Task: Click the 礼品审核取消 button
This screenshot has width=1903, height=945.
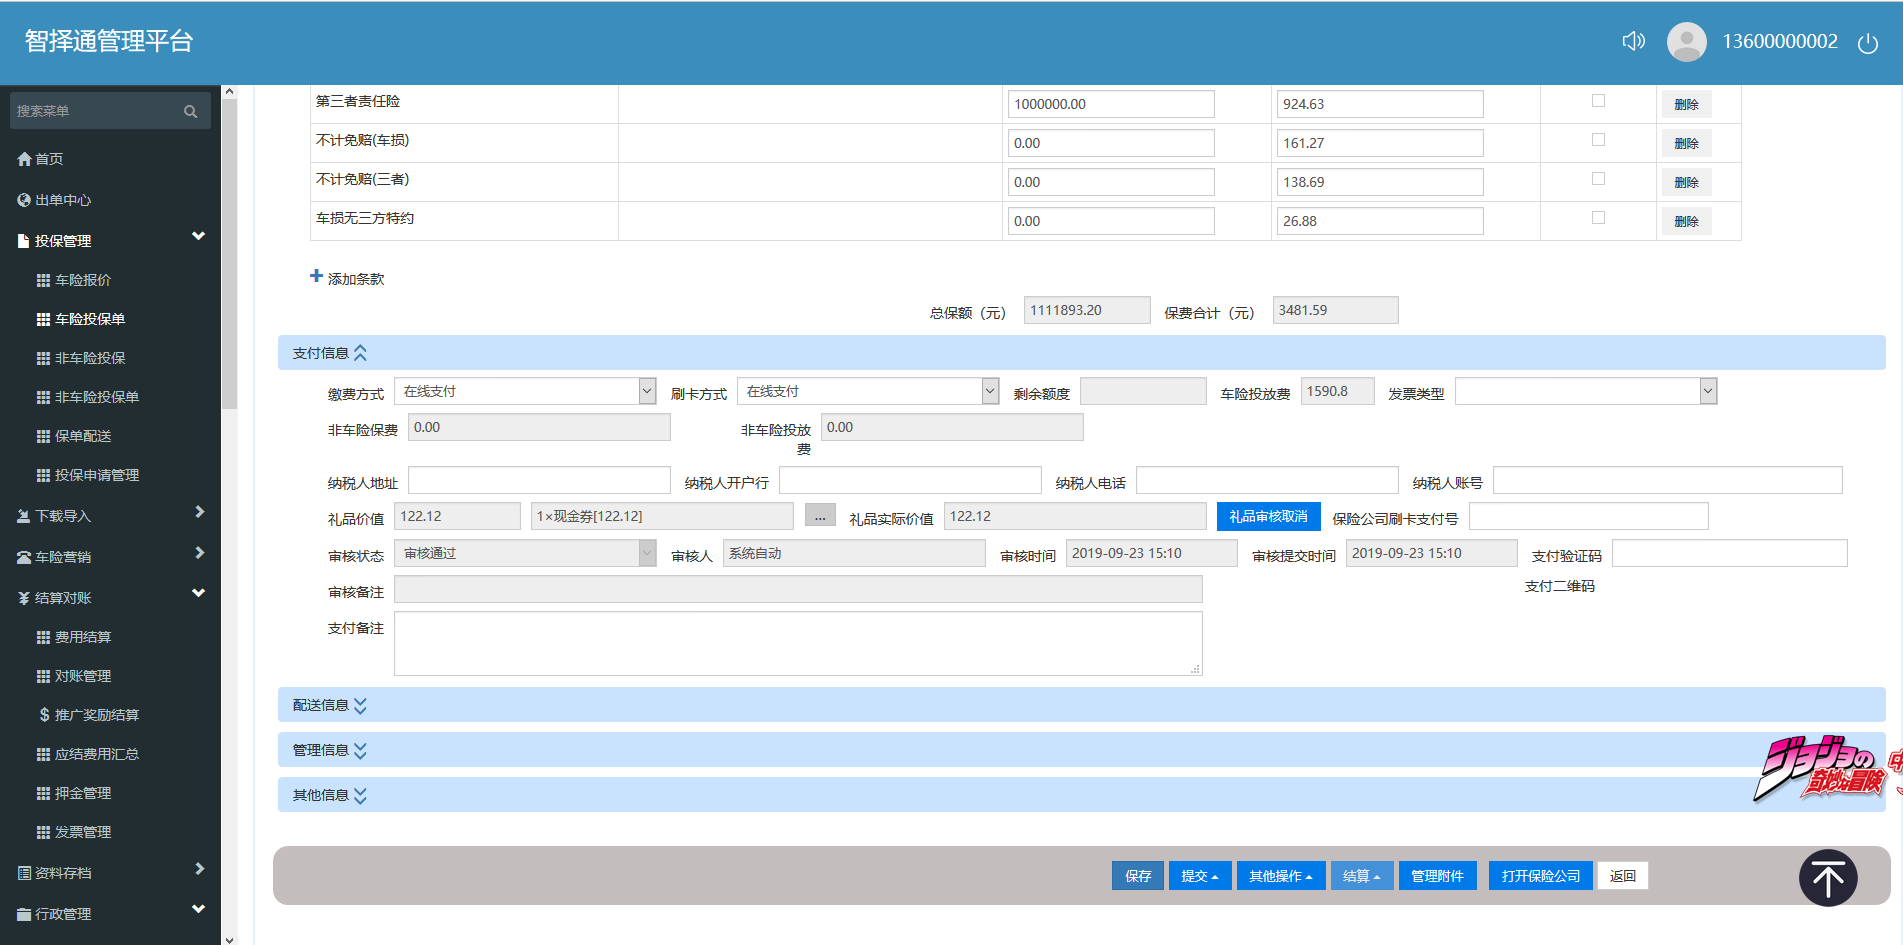Action: [x=1268, y=516]
